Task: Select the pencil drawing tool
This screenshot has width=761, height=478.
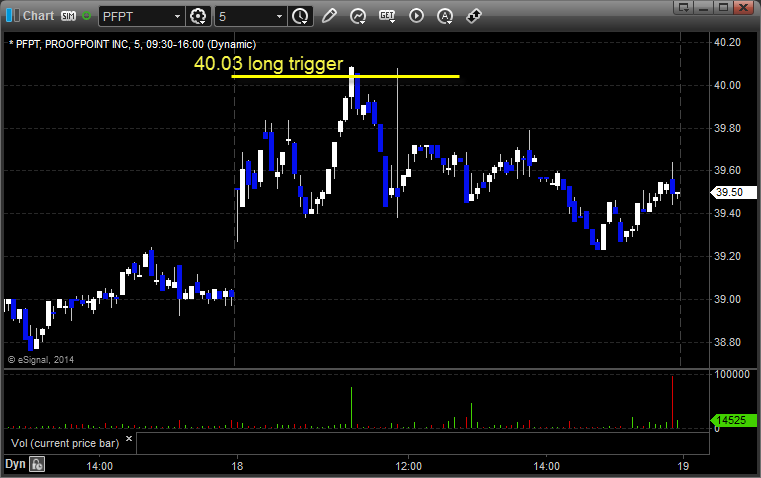Action: point(329,16)
